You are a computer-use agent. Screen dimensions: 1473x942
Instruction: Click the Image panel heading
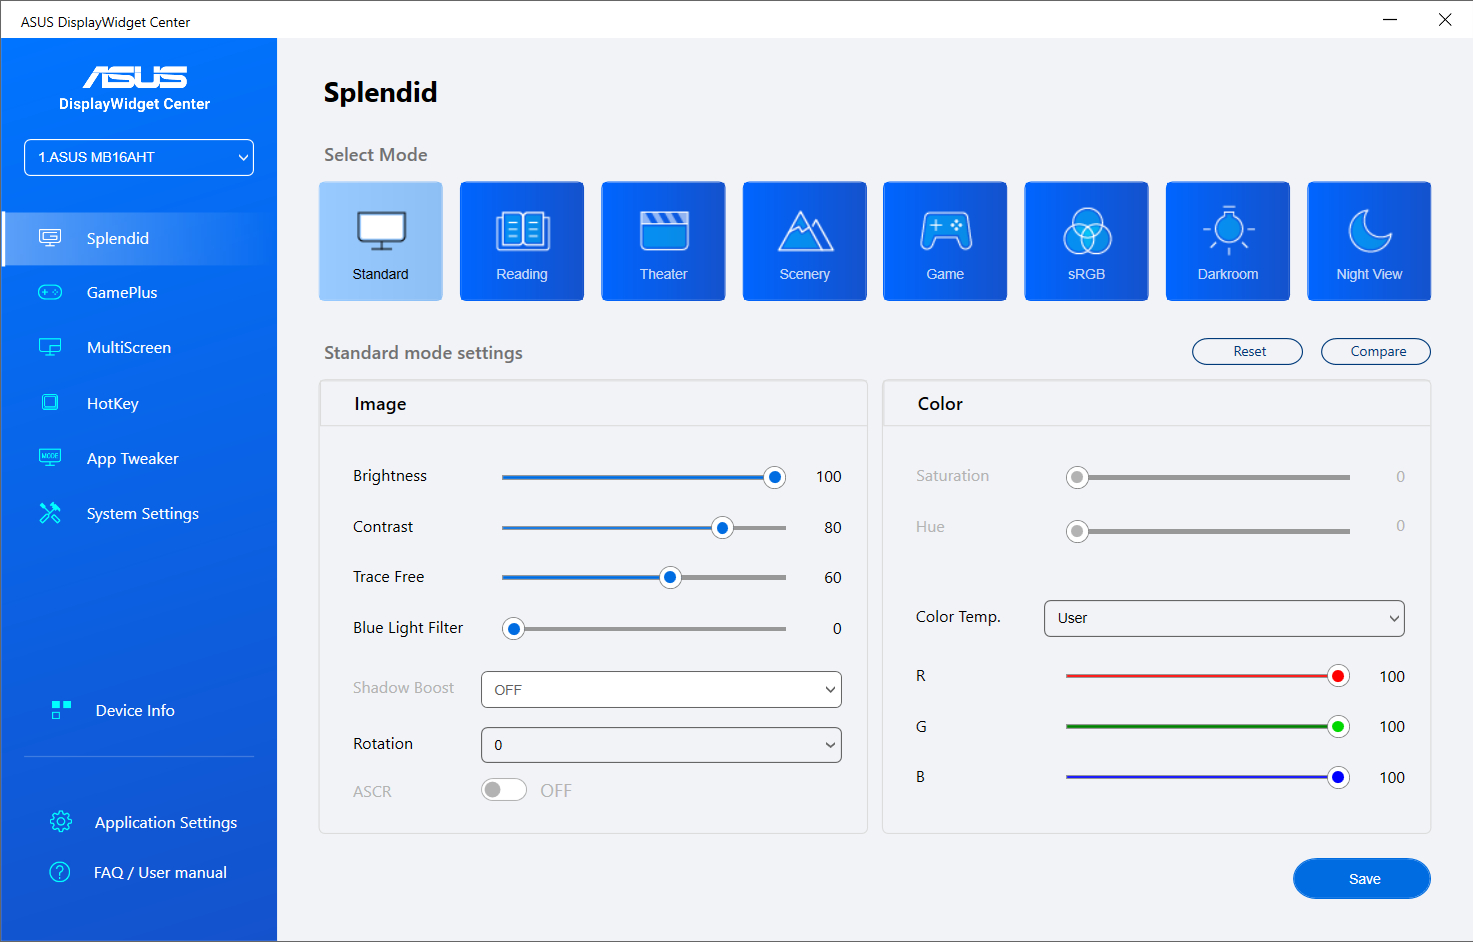pos(380,403)
